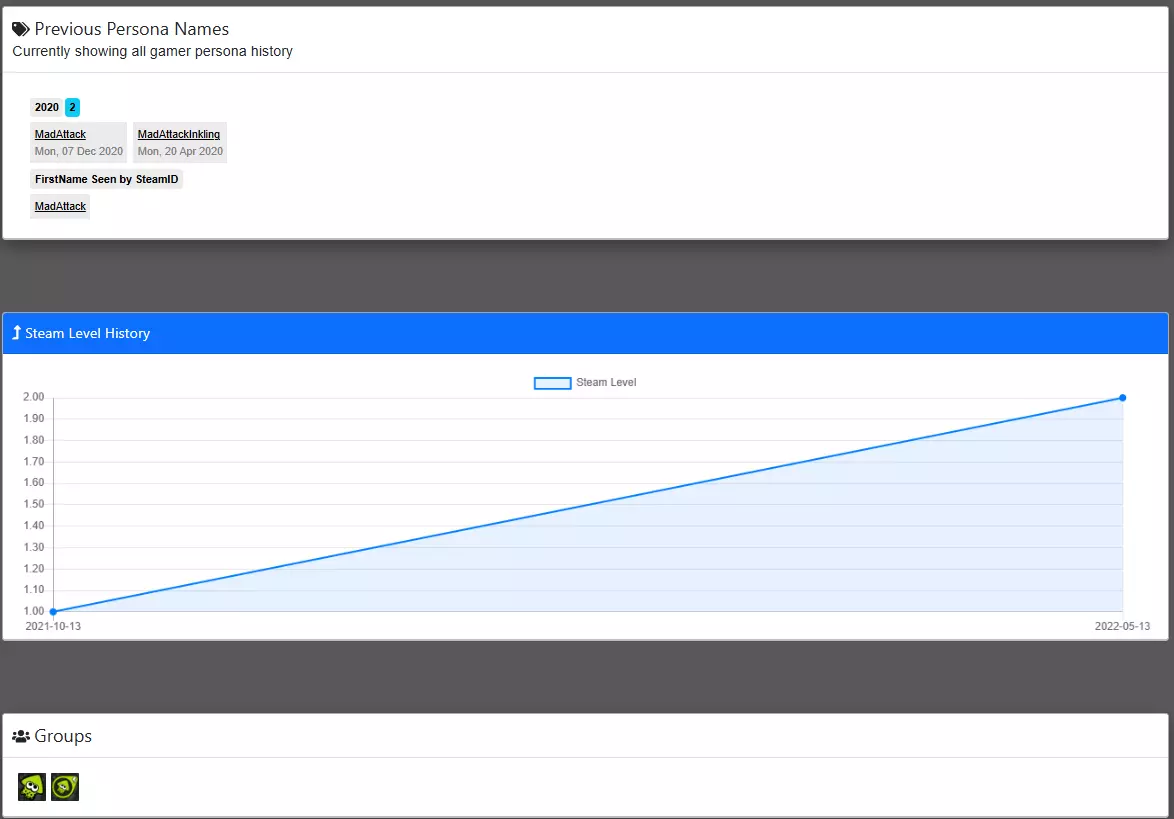Click the 2022-05-13 x-axis date label
Image resolution: width=1174 pixels, height=819 pixels.
(x=1122, y=626)
